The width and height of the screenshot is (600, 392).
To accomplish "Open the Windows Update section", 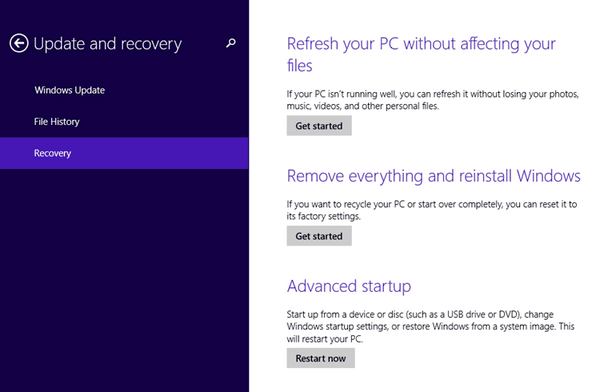I will point(70,90).
